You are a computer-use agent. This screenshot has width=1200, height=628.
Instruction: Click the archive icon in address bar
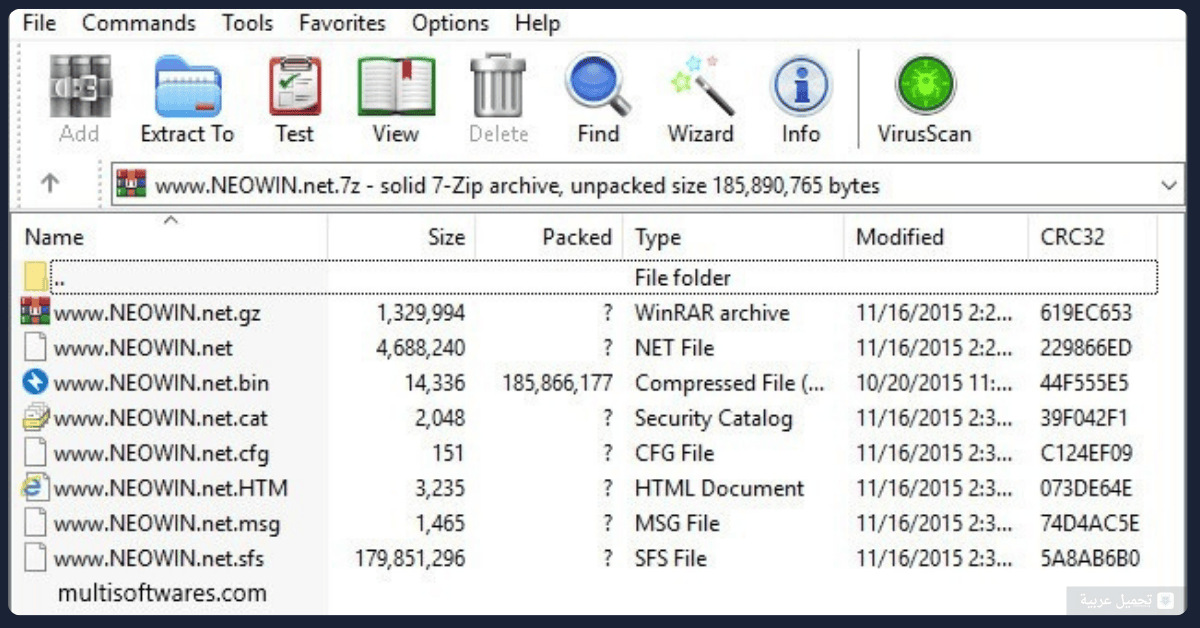pos(132,185)
